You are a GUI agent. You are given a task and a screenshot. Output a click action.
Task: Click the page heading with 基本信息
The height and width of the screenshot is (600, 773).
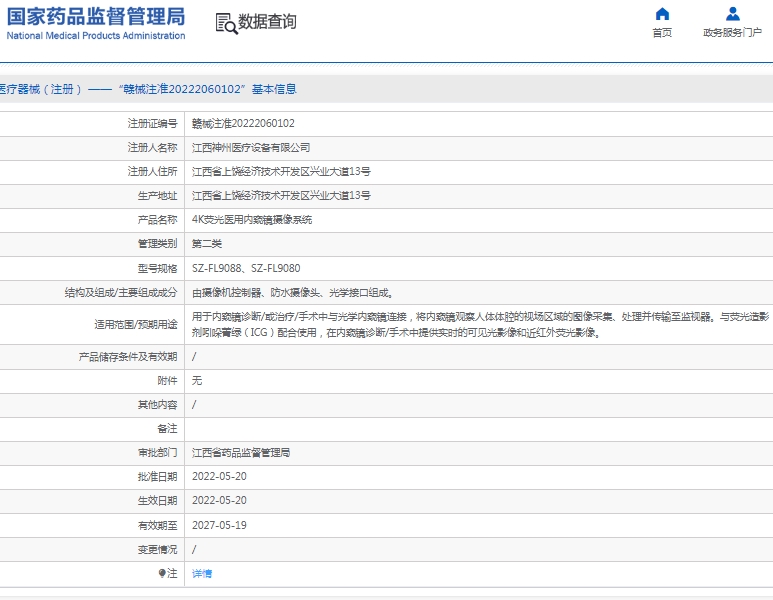click(148, 89)
